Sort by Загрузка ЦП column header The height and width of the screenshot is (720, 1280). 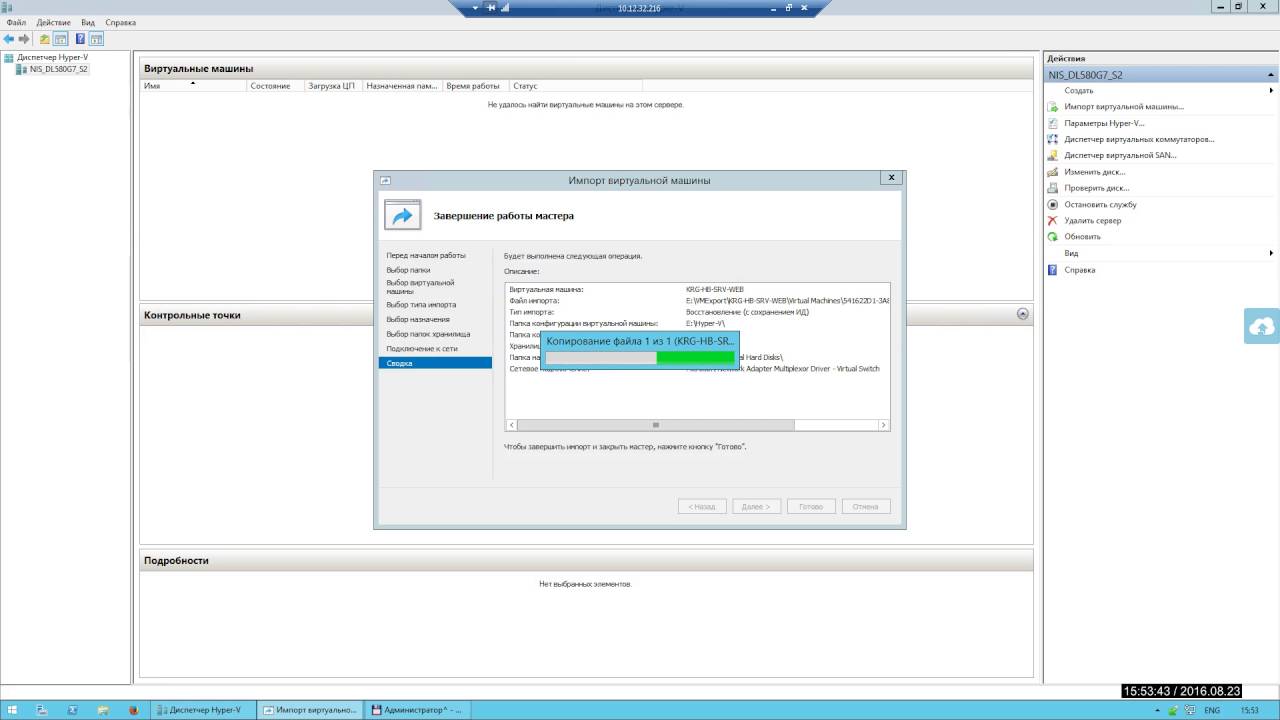334,86
